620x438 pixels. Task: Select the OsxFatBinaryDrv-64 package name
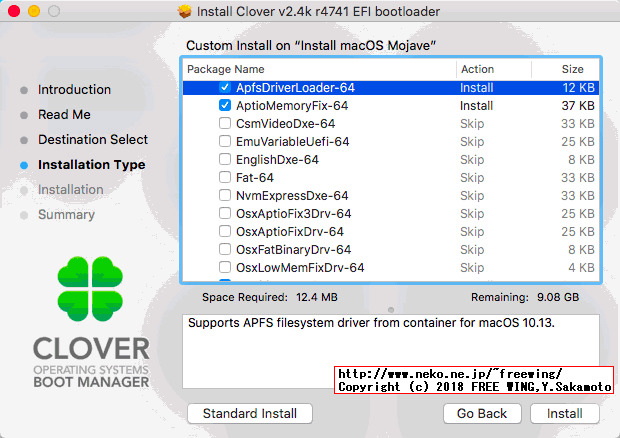[293, 249]
